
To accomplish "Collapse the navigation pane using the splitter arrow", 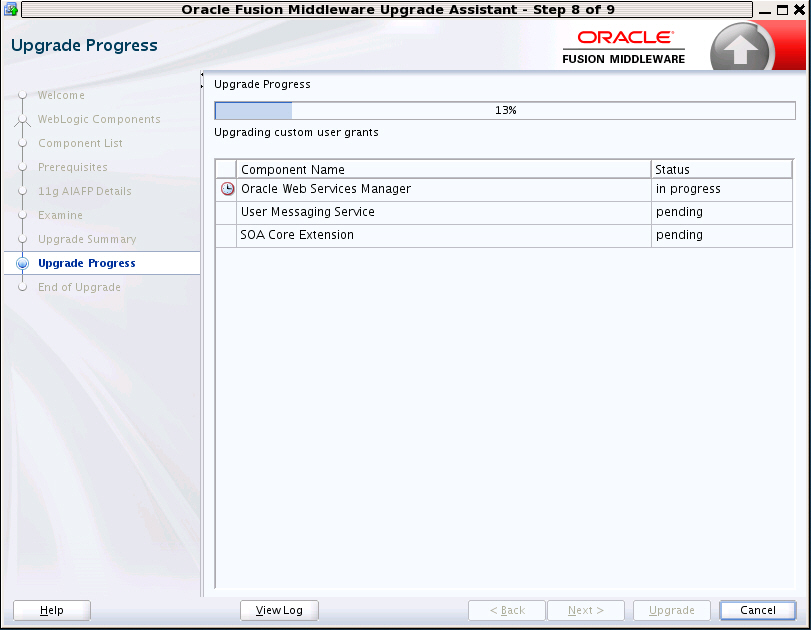I will tap(202, 75).
